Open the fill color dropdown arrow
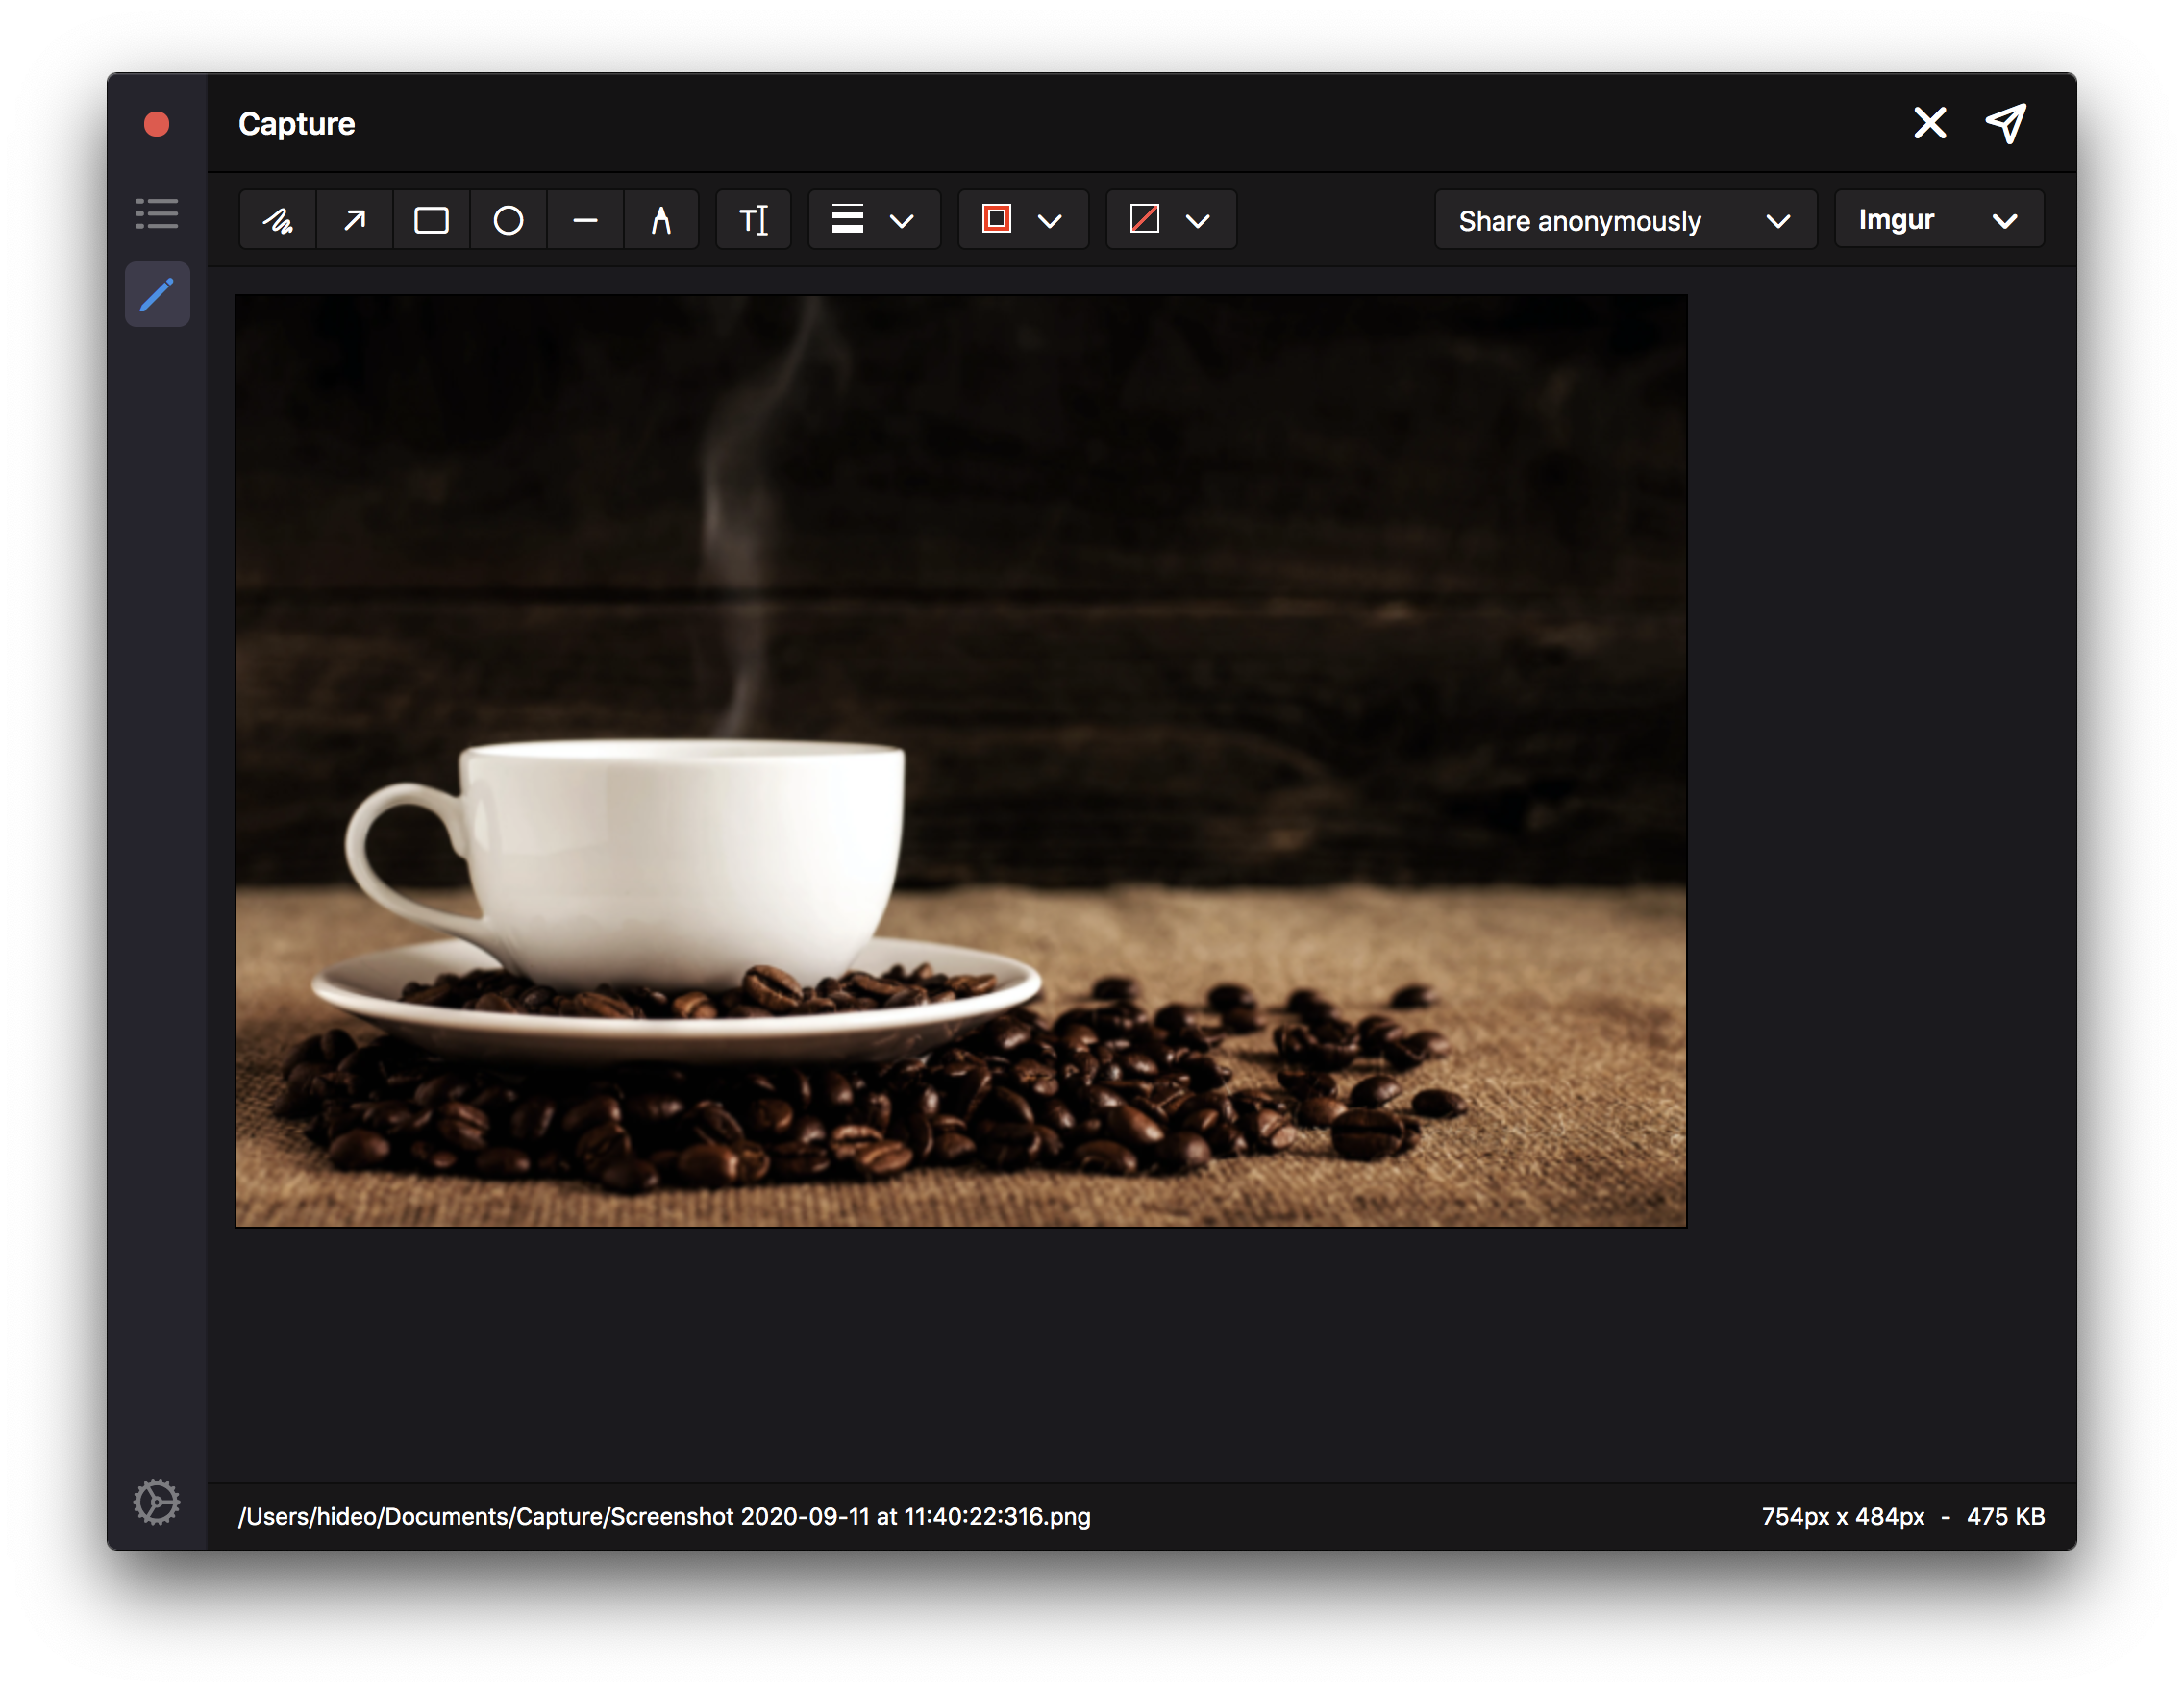Image resolution: width=2184 pixels, height=1692 pixels. point(1198,221)
